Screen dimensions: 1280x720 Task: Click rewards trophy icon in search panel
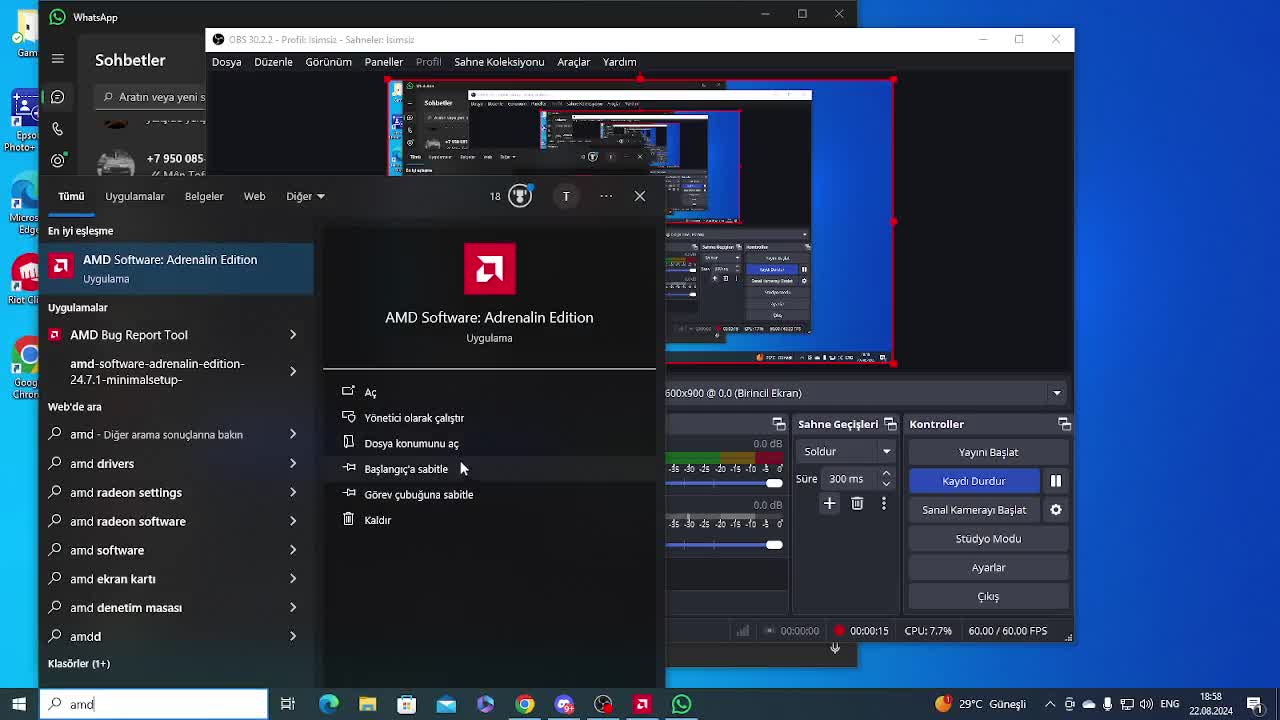[x=519, y=196]
